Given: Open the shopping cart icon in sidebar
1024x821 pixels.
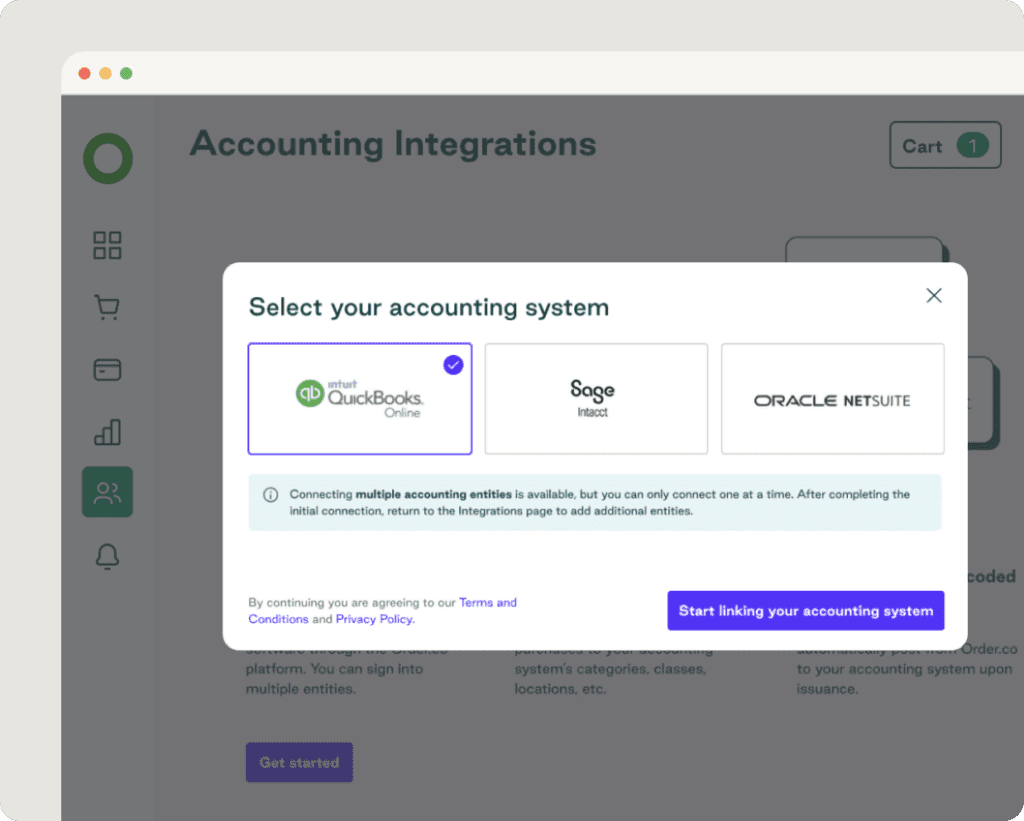Looking at the screenshot, I should tap(107, 307).
